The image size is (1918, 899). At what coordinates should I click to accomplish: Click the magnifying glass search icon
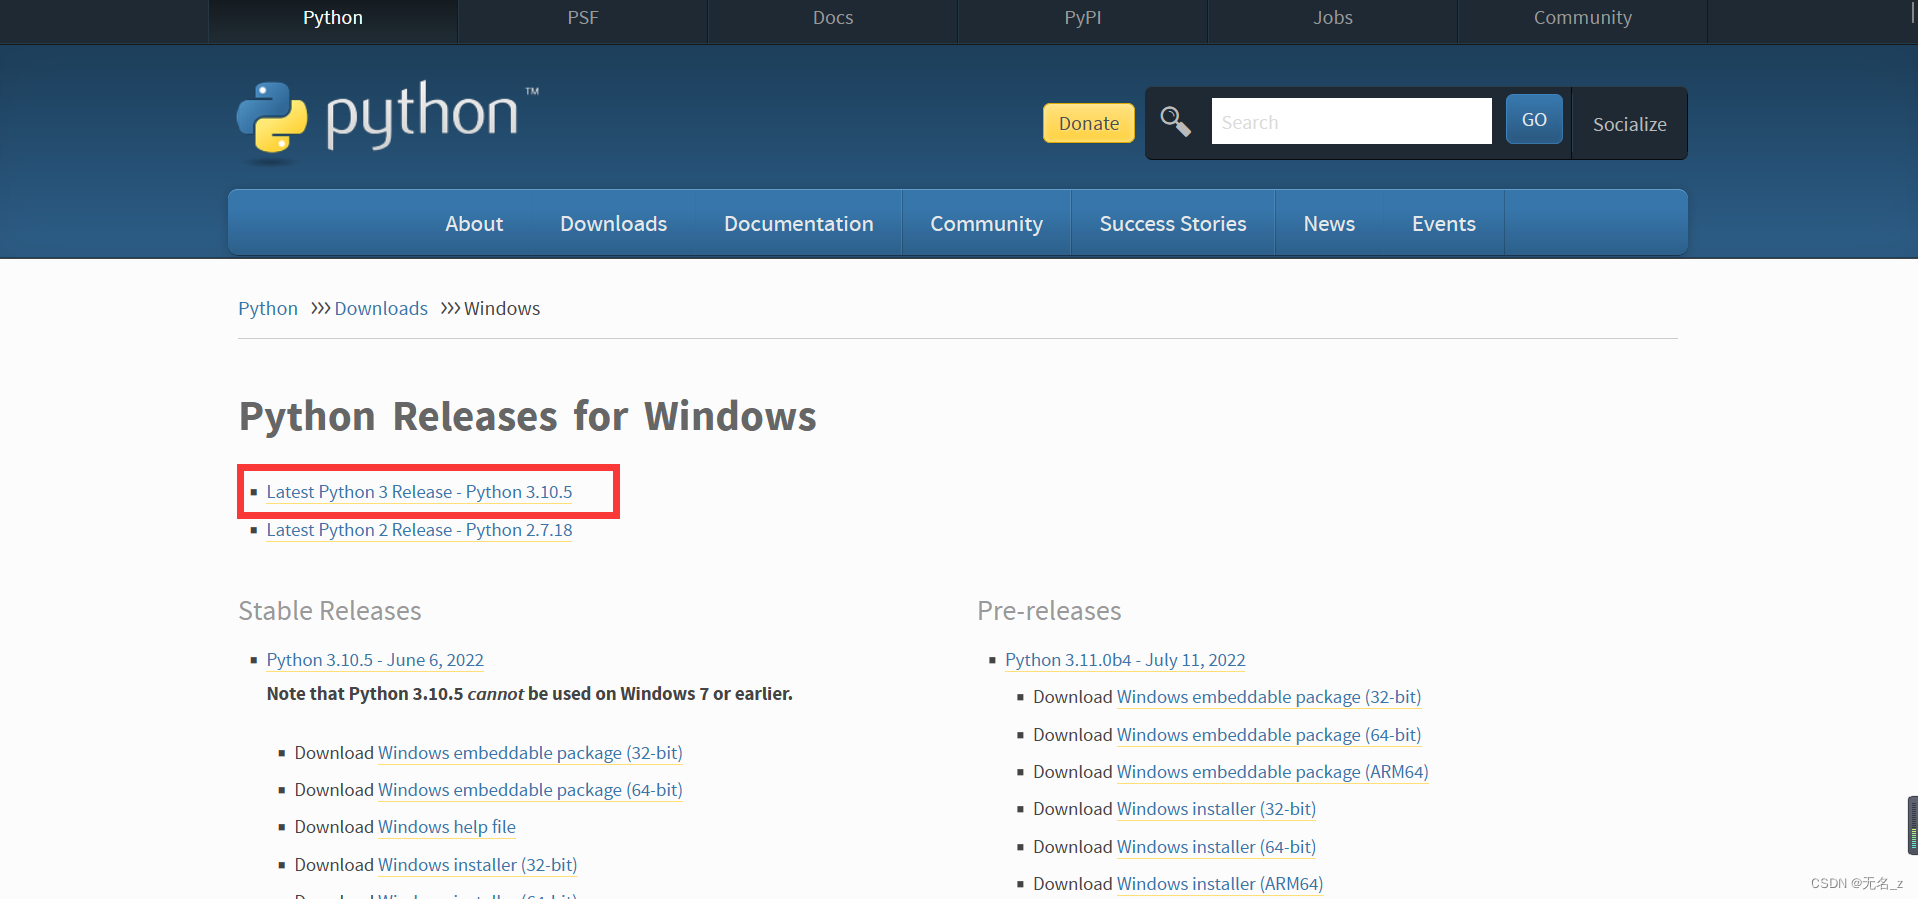1175,121
